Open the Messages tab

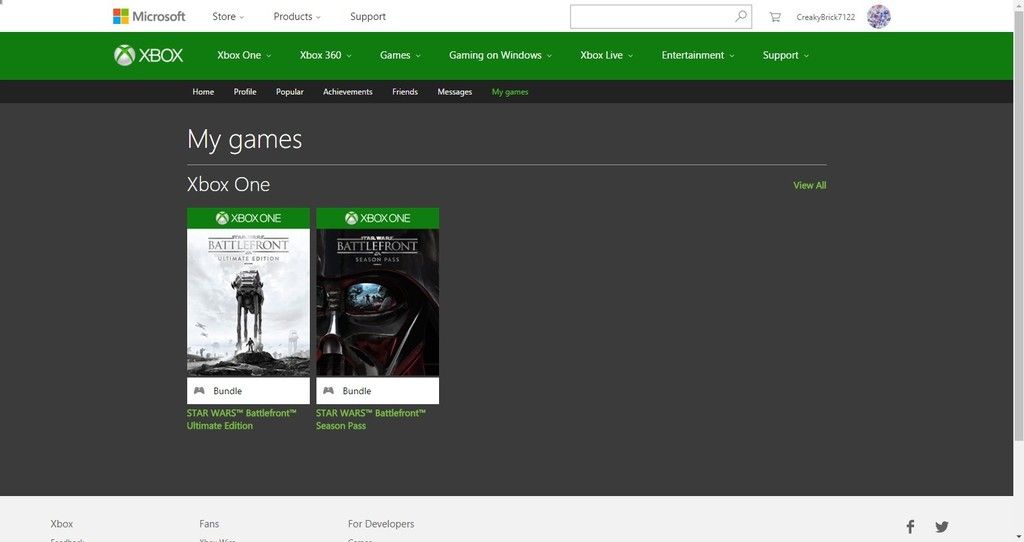455,92
